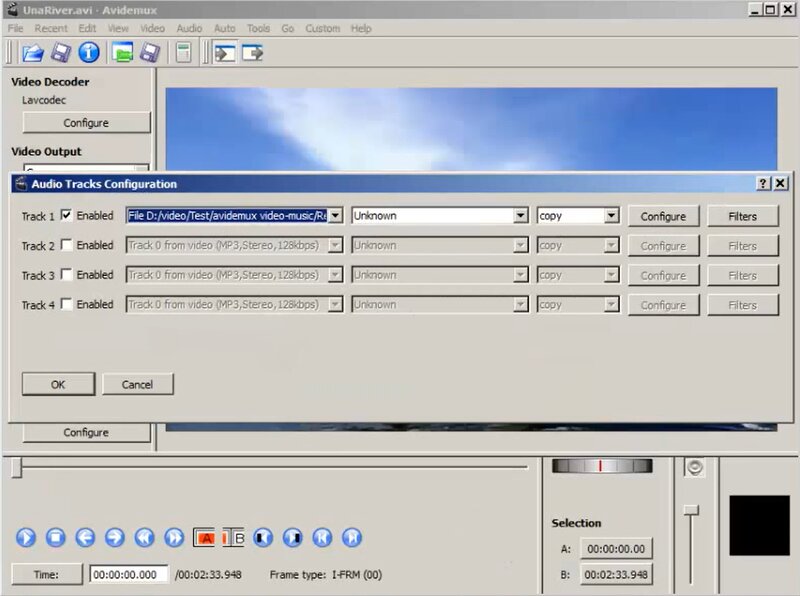This screenshot has height=596, width=800.
Task: Go to next frame arrow
Action: (114, 538)
